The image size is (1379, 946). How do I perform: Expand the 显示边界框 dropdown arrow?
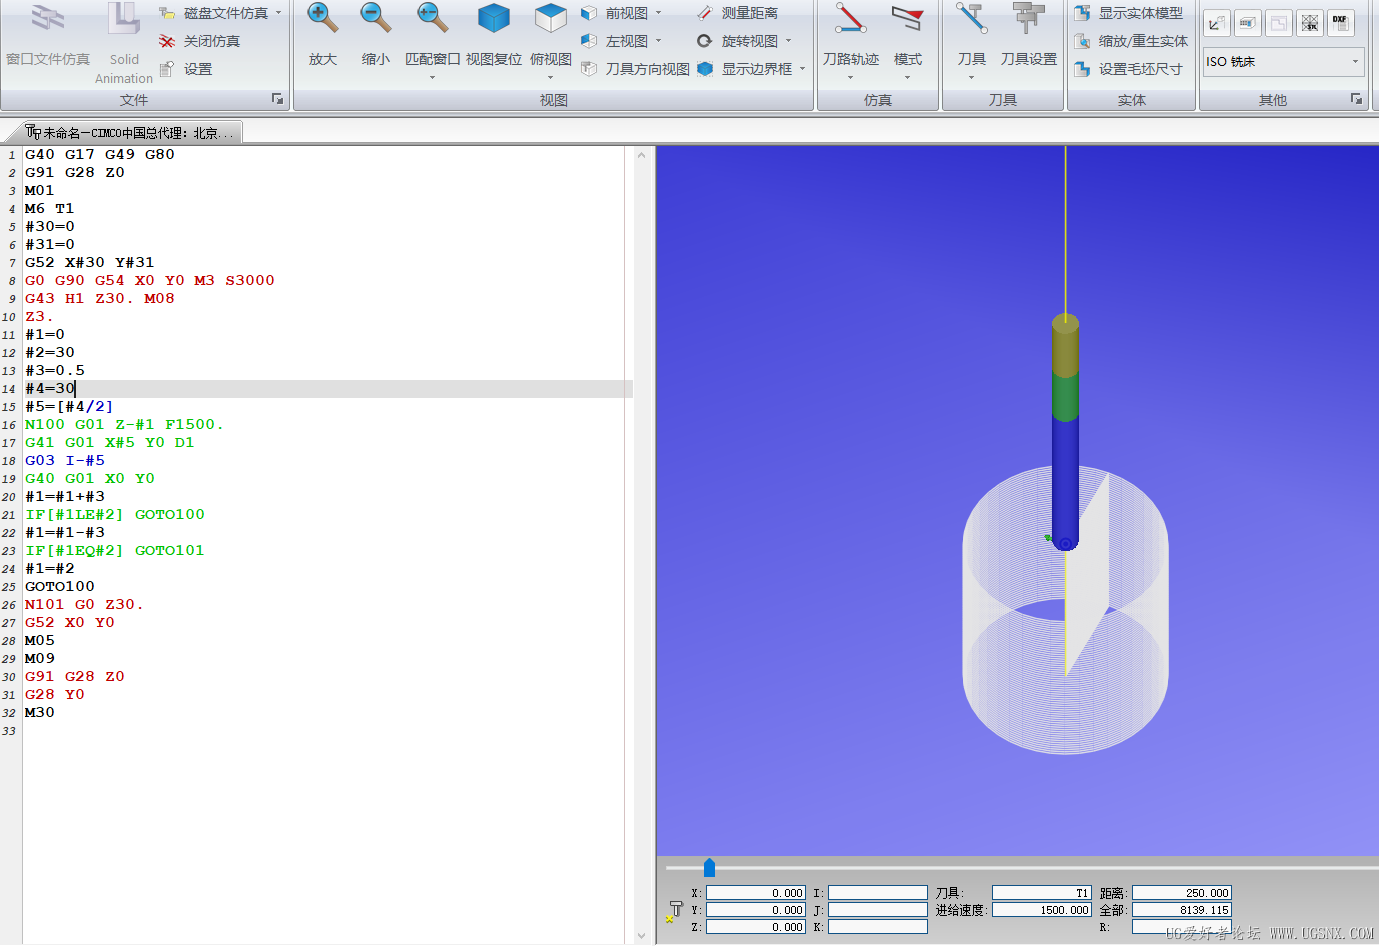click(802, 69)
